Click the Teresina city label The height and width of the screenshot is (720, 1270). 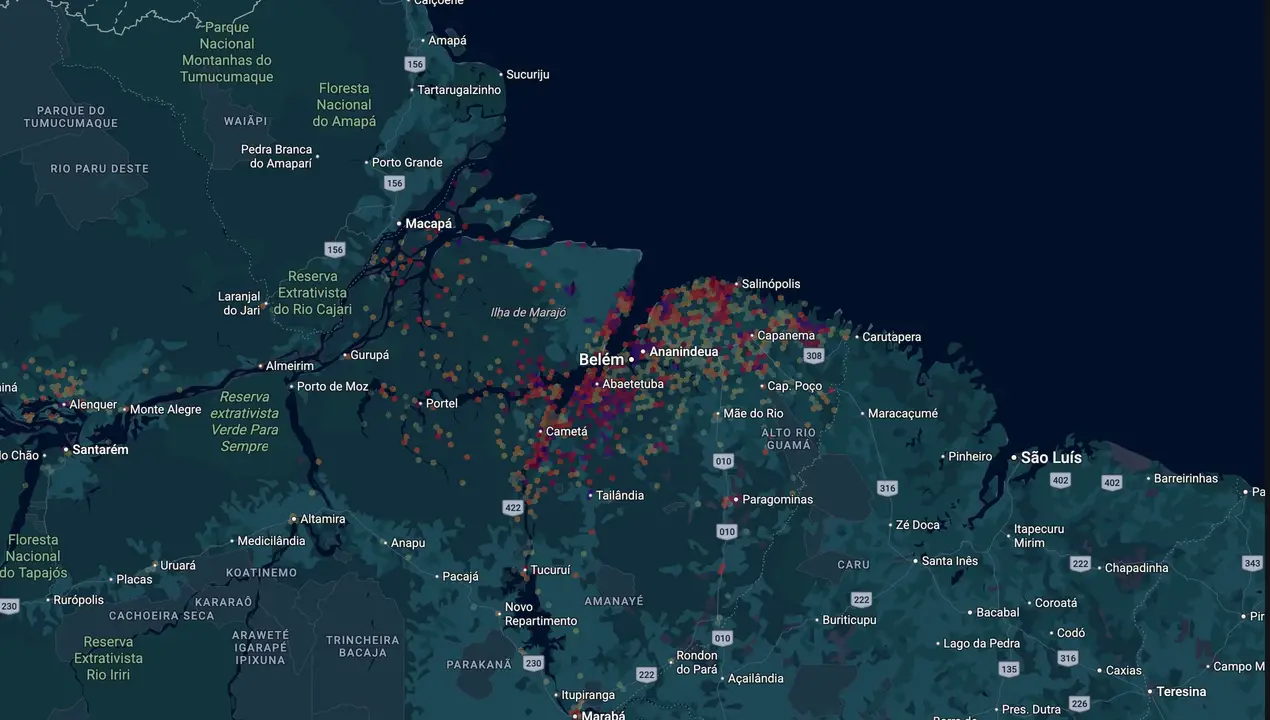(1182, 692)
